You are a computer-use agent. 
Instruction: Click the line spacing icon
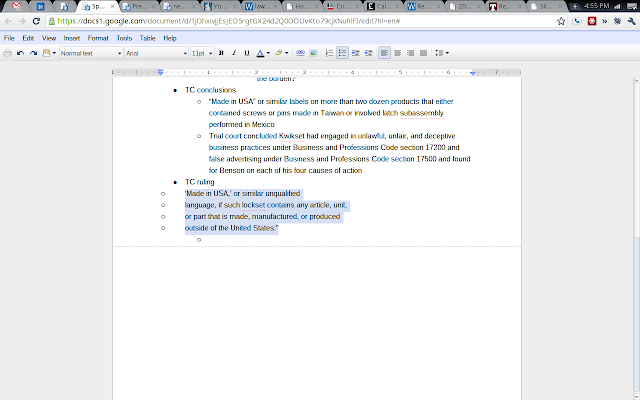pos(439,53)
